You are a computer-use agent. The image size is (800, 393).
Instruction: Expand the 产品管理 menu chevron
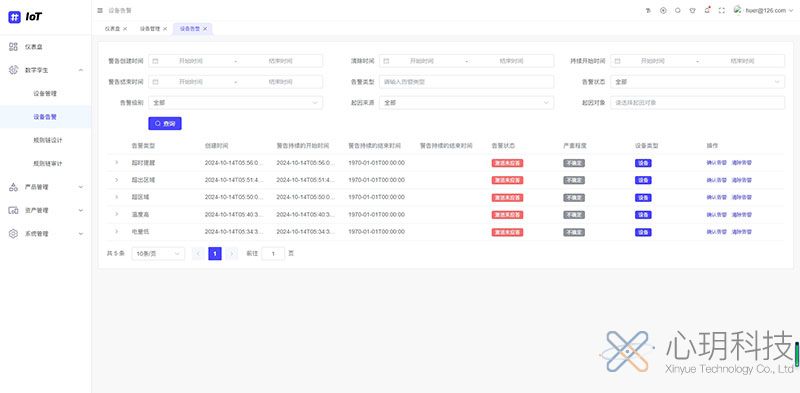[x=81, y=187]
